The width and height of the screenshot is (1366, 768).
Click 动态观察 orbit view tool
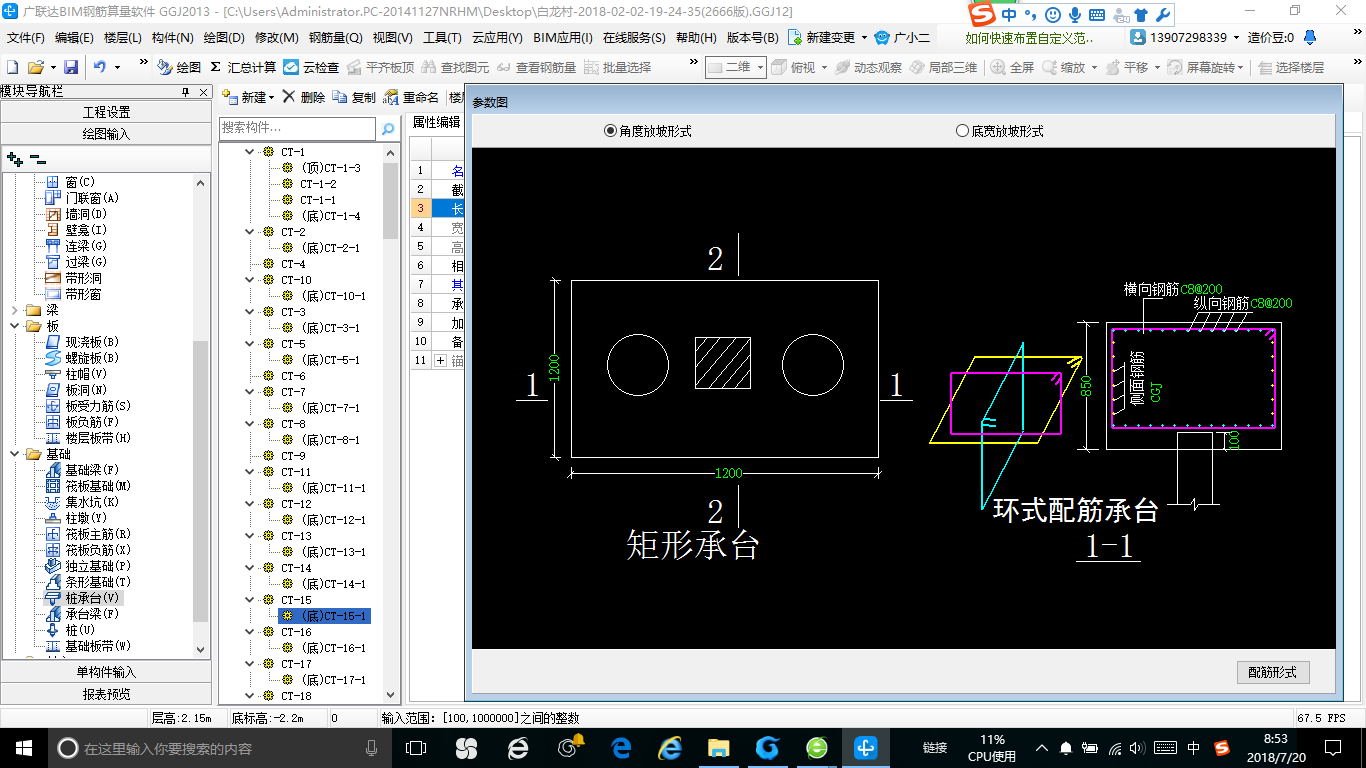coord(868,67)
